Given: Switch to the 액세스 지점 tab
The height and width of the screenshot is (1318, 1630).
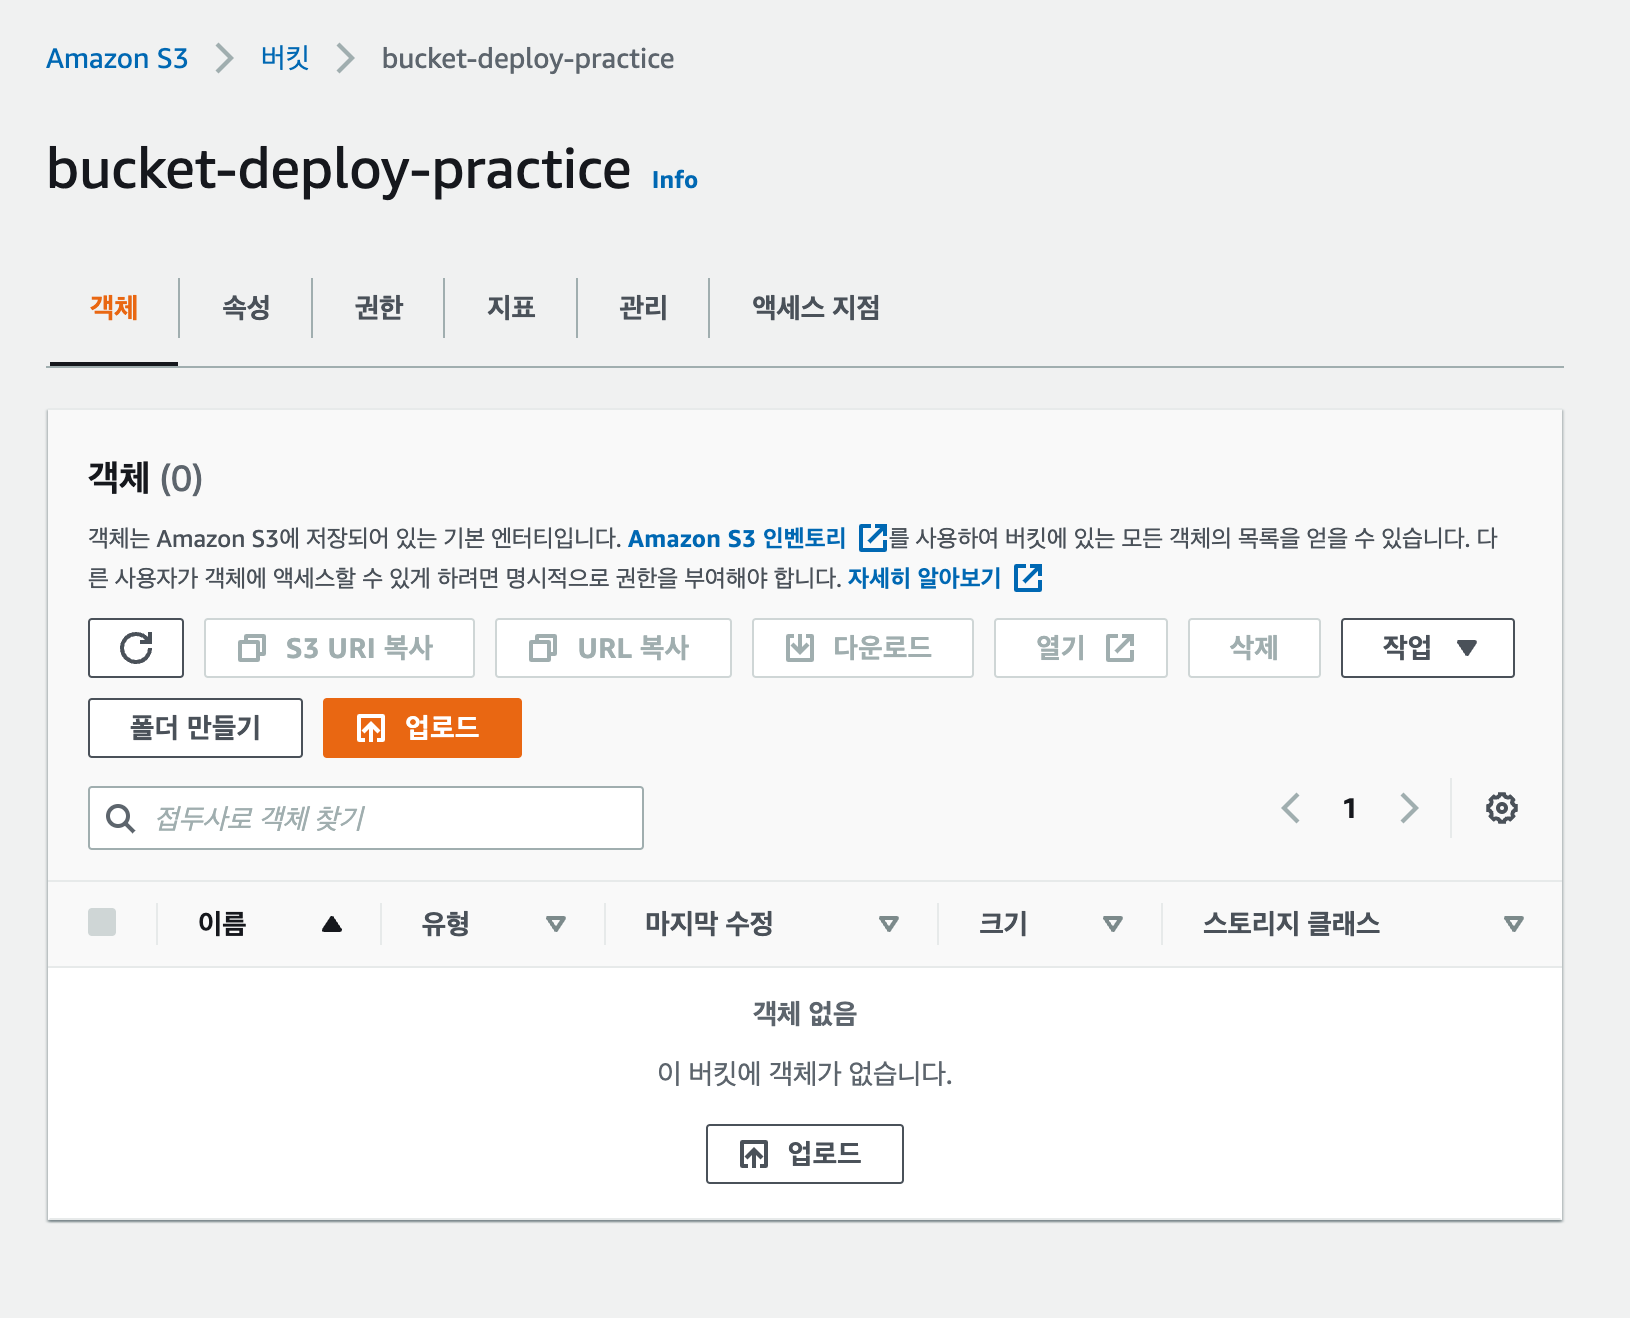Looking at the screenshot, I should [x=816, y=308].
